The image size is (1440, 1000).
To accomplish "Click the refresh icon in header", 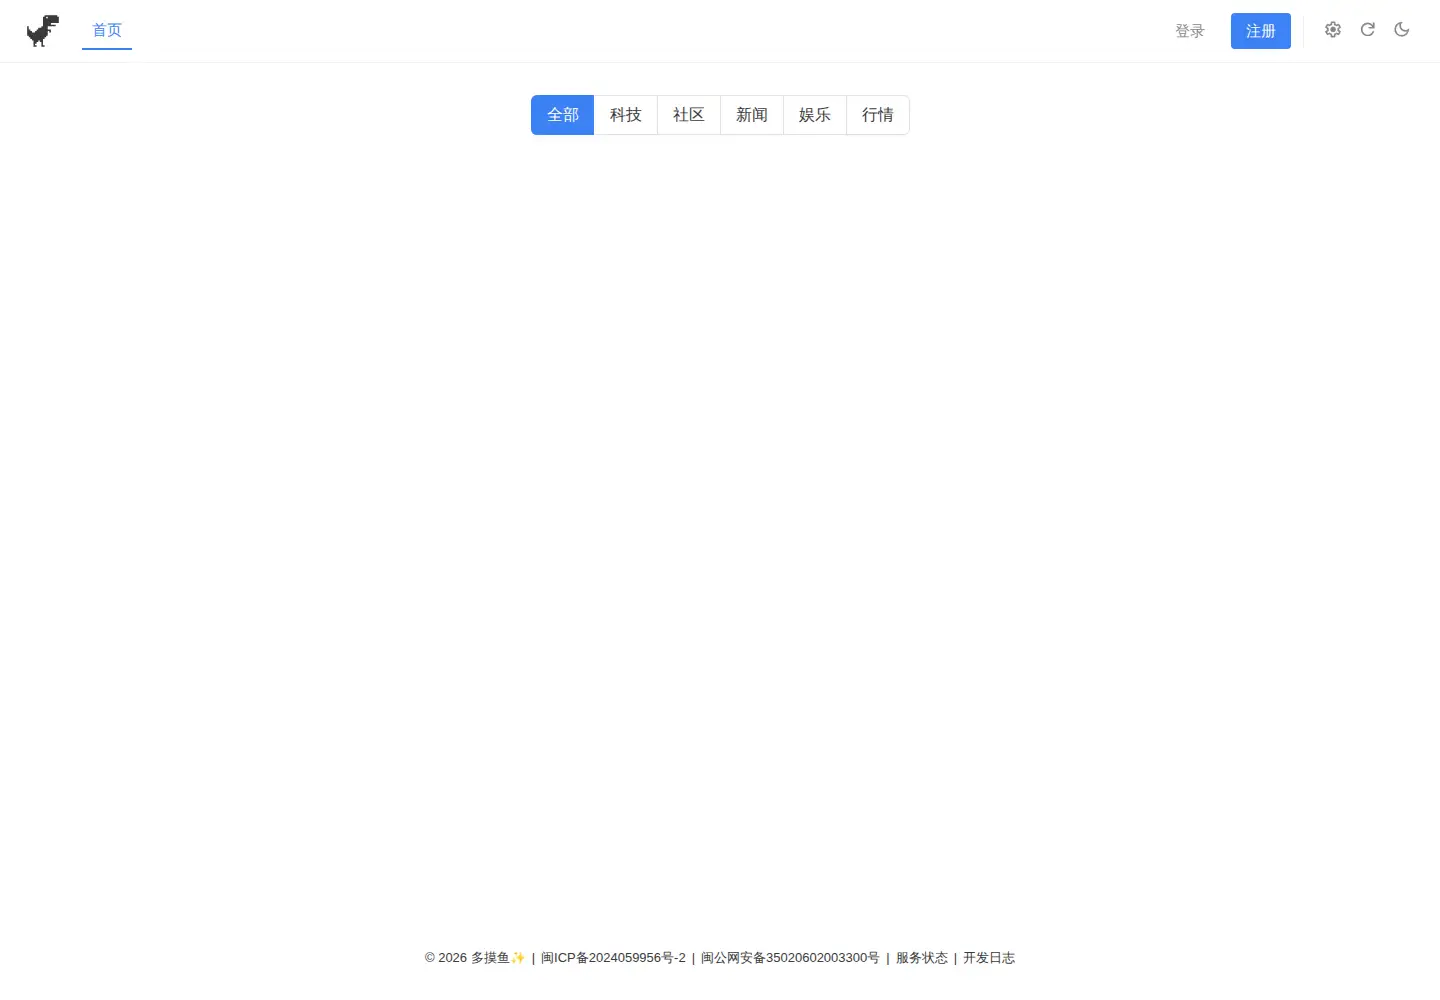I will pos(1368,30).
